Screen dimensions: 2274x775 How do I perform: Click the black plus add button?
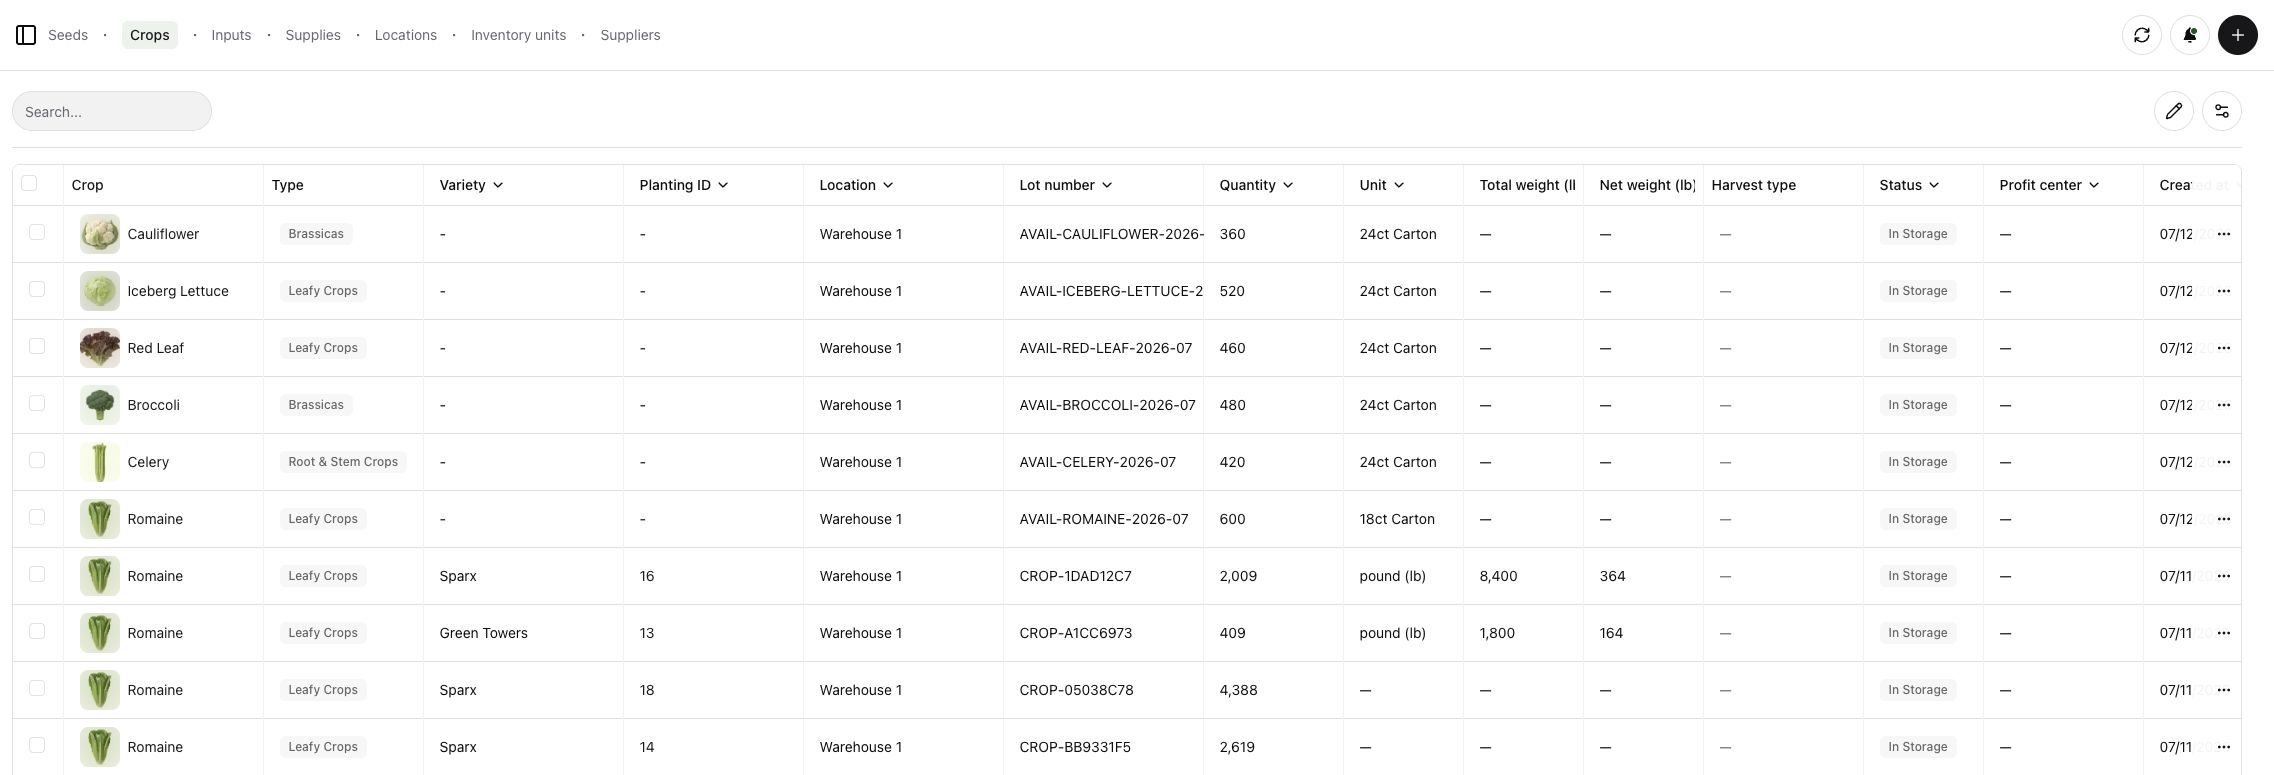point(2237,35)
